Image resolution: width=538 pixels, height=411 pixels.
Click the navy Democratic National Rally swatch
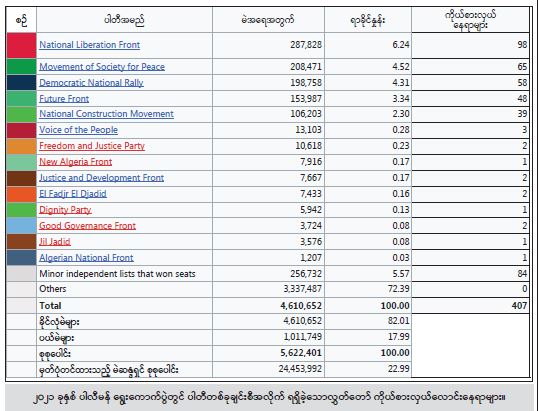21,83
